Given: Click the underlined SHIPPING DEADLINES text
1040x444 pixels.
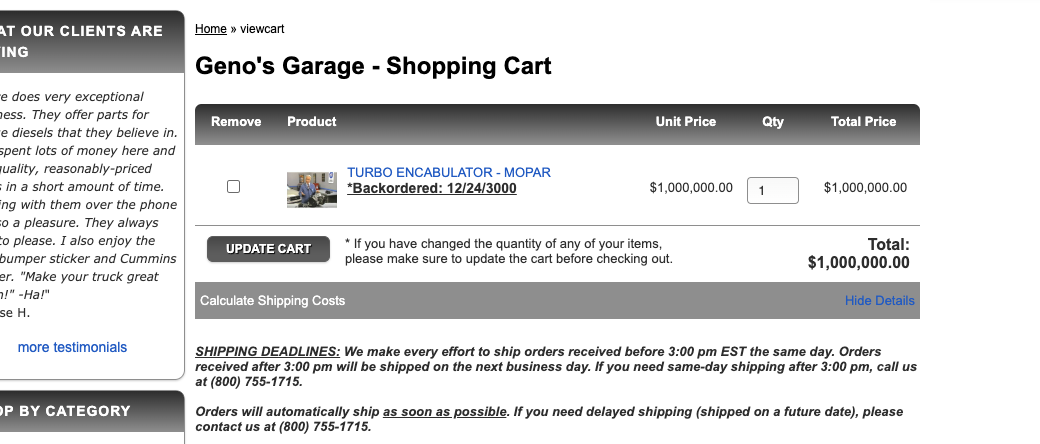Looking at the screenshot, I should [x=267, y=352].
